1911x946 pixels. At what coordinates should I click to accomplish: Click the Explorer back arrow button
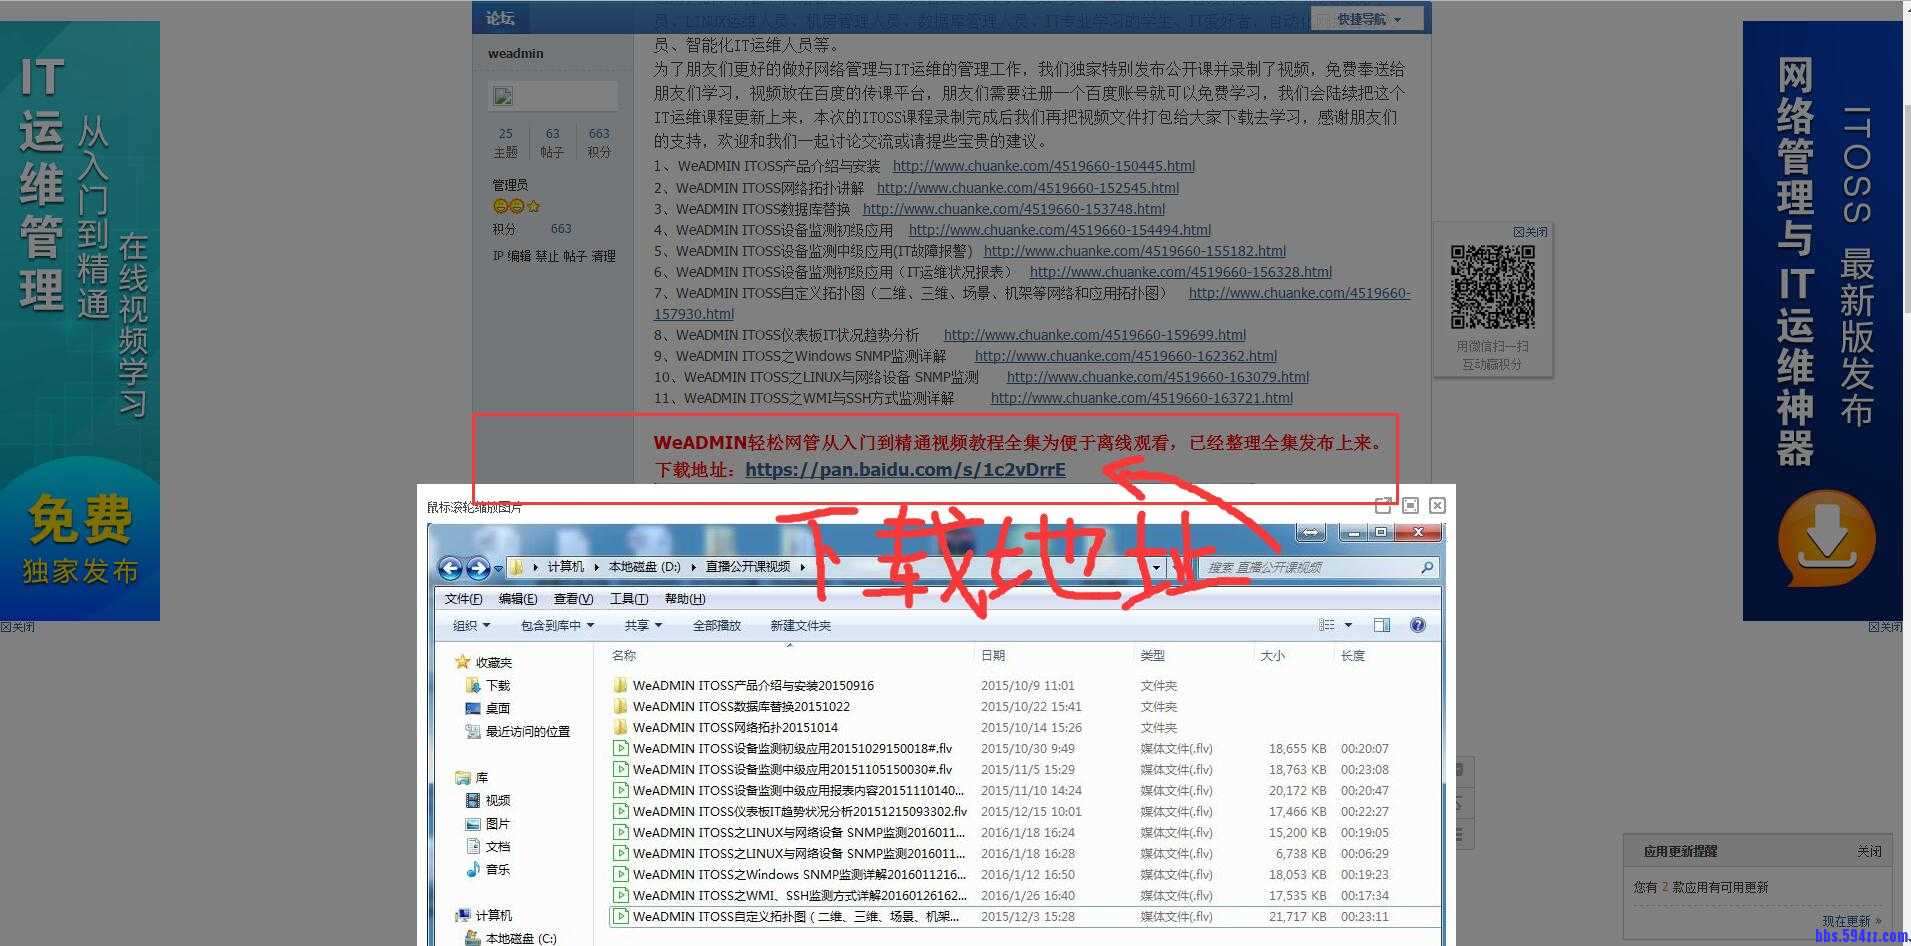450,568
